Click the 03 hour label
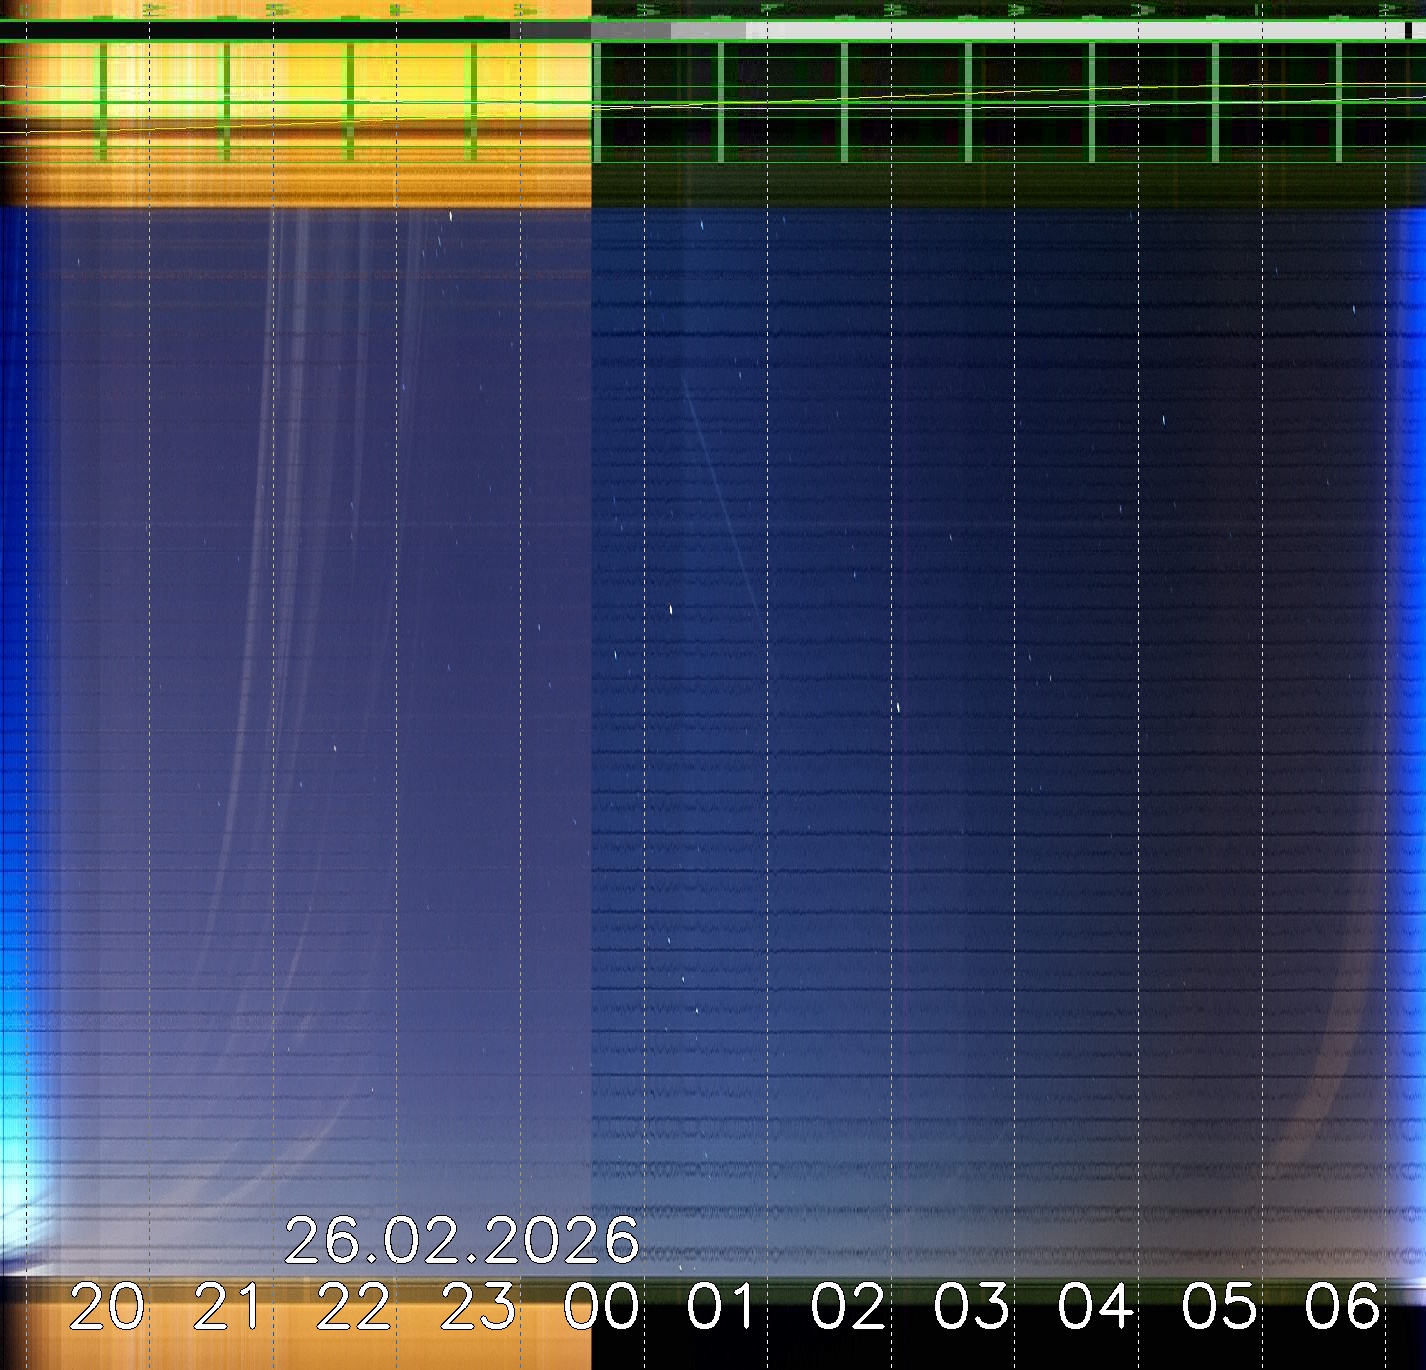Screen dimensions: 1426x1370 (971, 1306)
